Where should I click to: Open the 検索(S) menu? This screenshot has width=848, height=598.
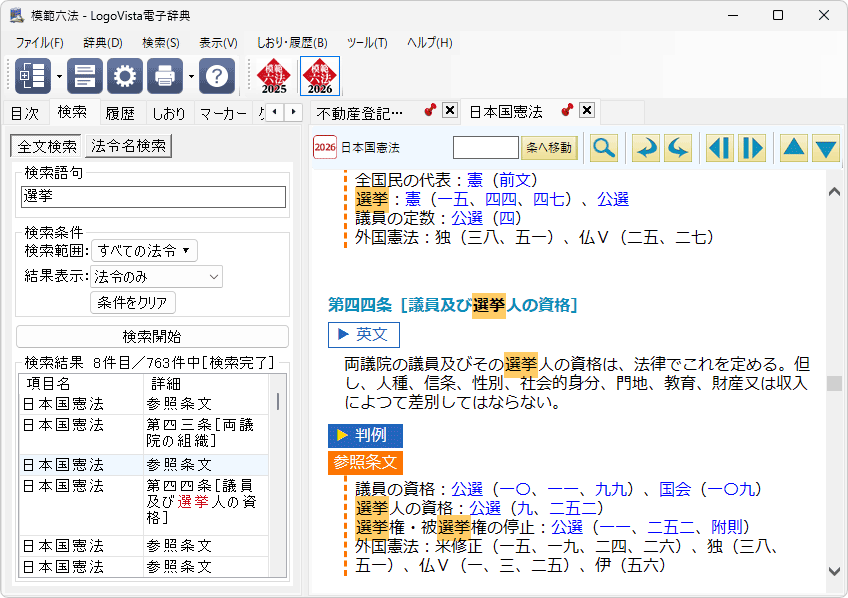click(160, 43)
